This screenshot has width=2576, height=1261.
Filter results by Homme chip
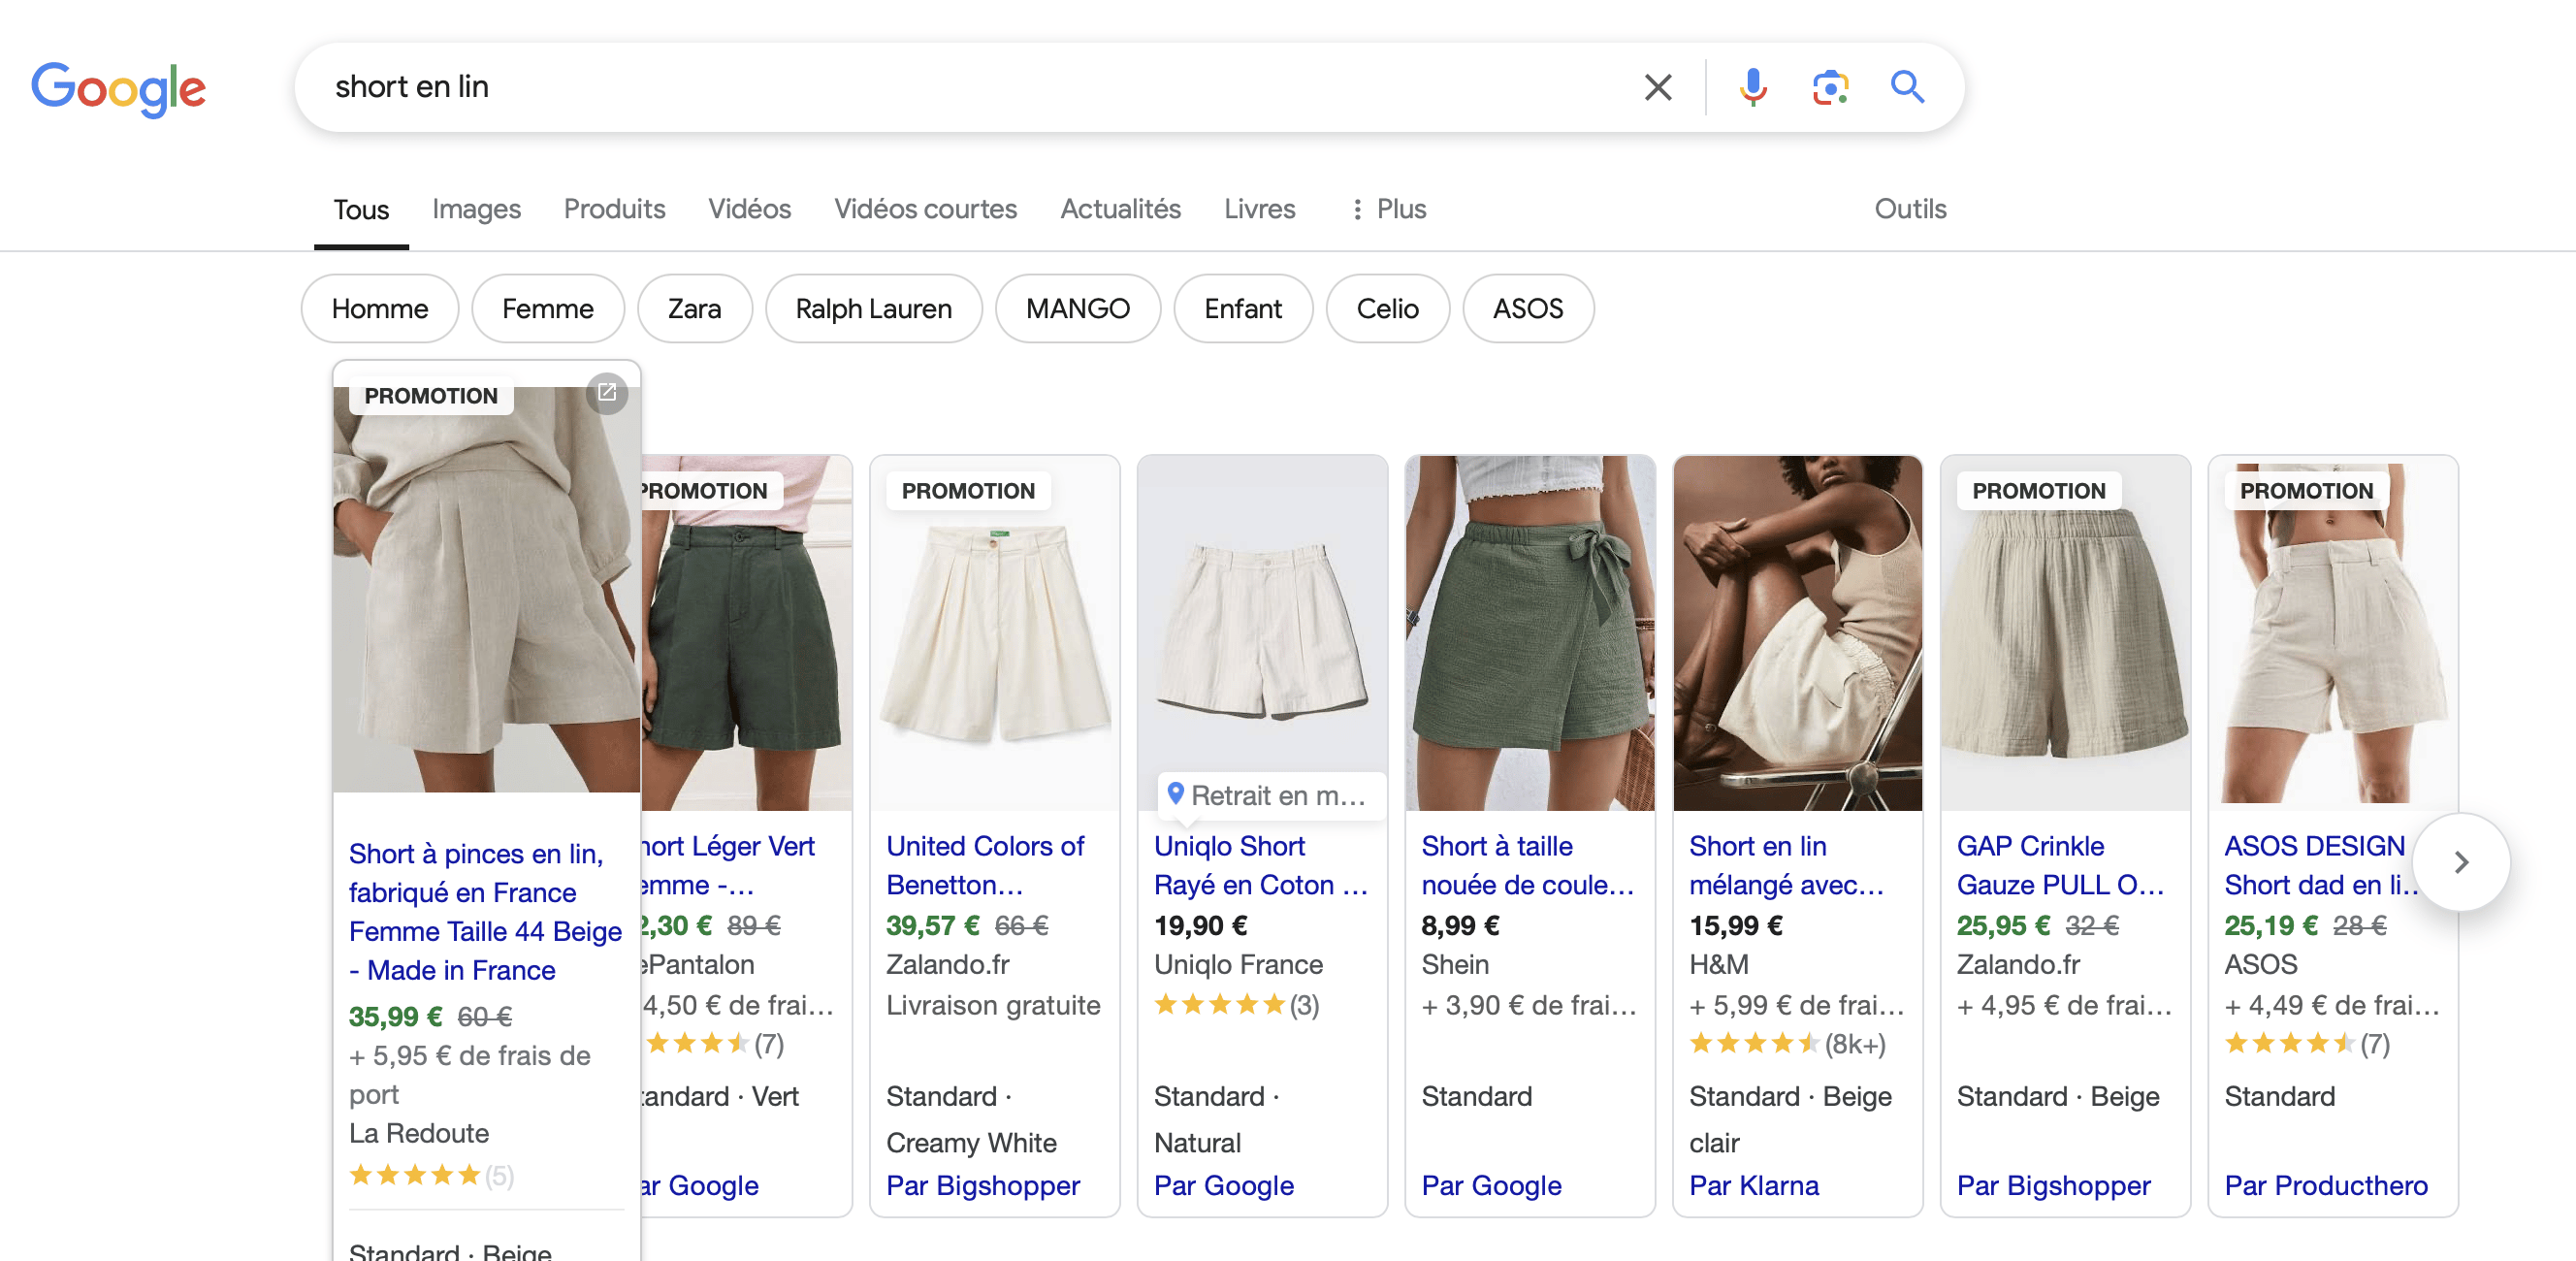[x=380, y=308]
